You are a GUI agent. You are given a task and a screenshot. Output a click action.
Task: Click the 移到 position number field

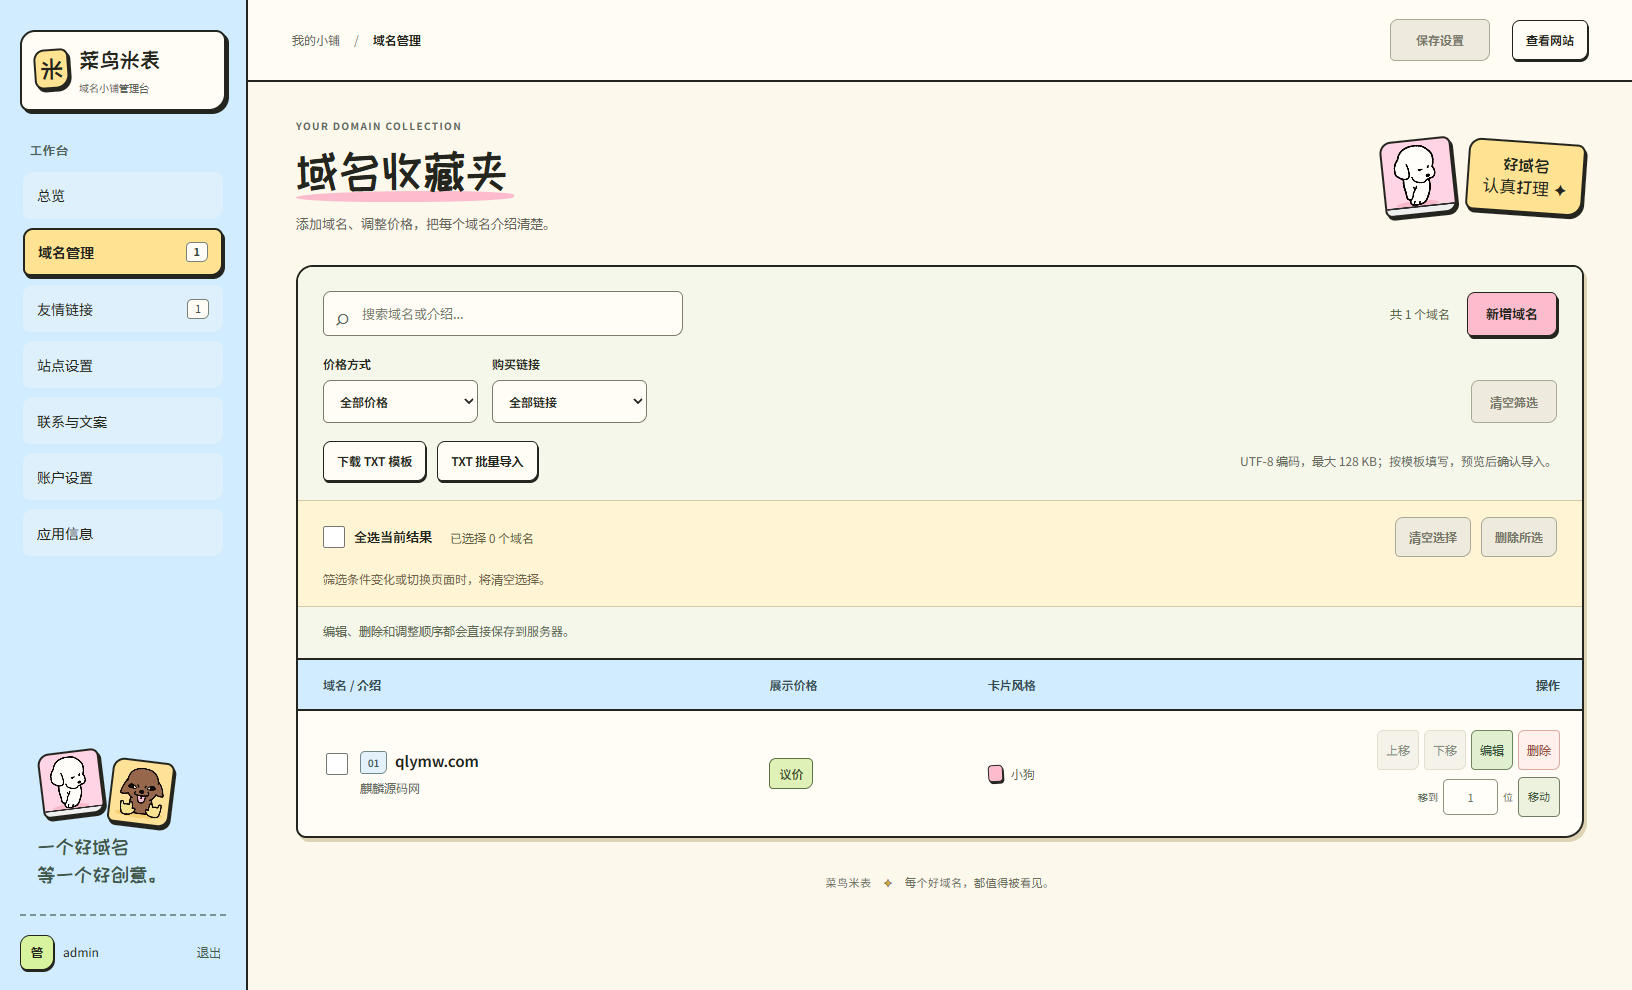tap(1470, 797)
